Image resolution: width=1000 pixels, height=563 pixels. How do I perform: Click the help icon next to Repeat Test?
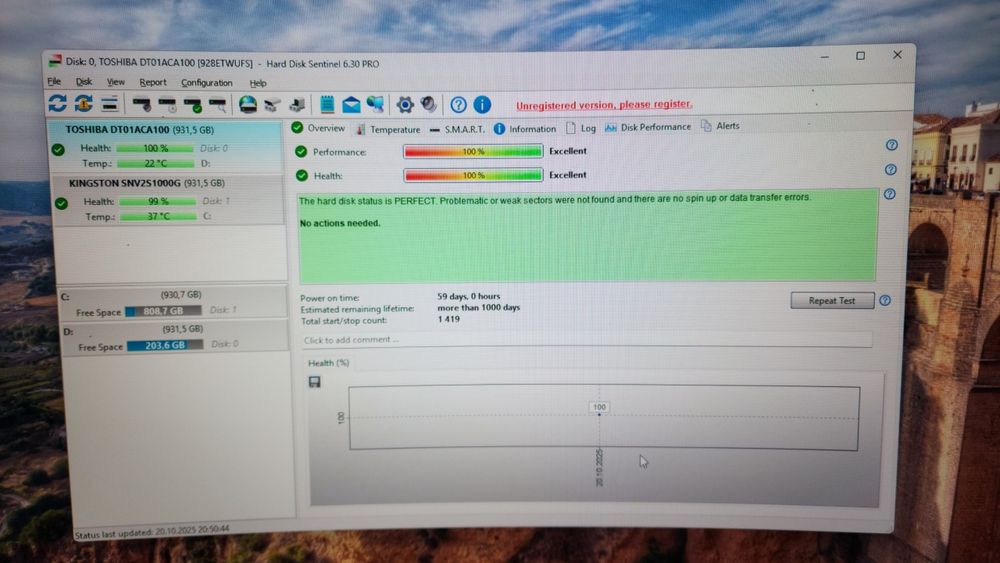(885, 300)
